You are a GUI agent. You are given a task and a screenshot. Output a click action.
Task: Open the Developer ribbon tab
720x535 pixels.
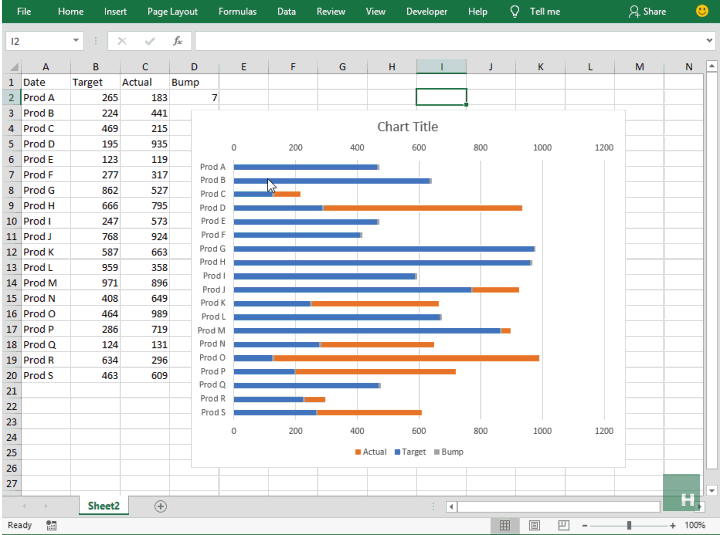pyautogui.click(x=427, y=11)
